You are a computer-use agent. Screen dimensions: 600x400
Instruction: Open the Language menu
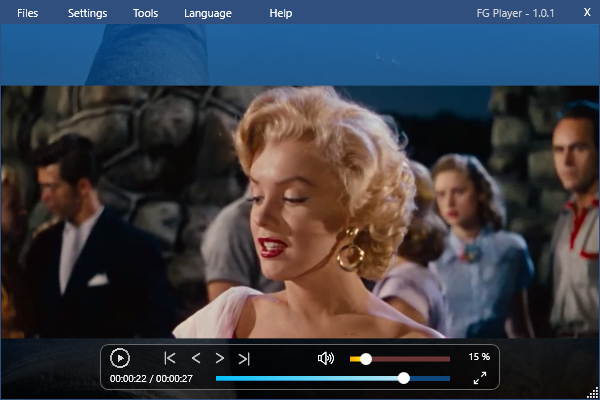click(x=208, y=13)
